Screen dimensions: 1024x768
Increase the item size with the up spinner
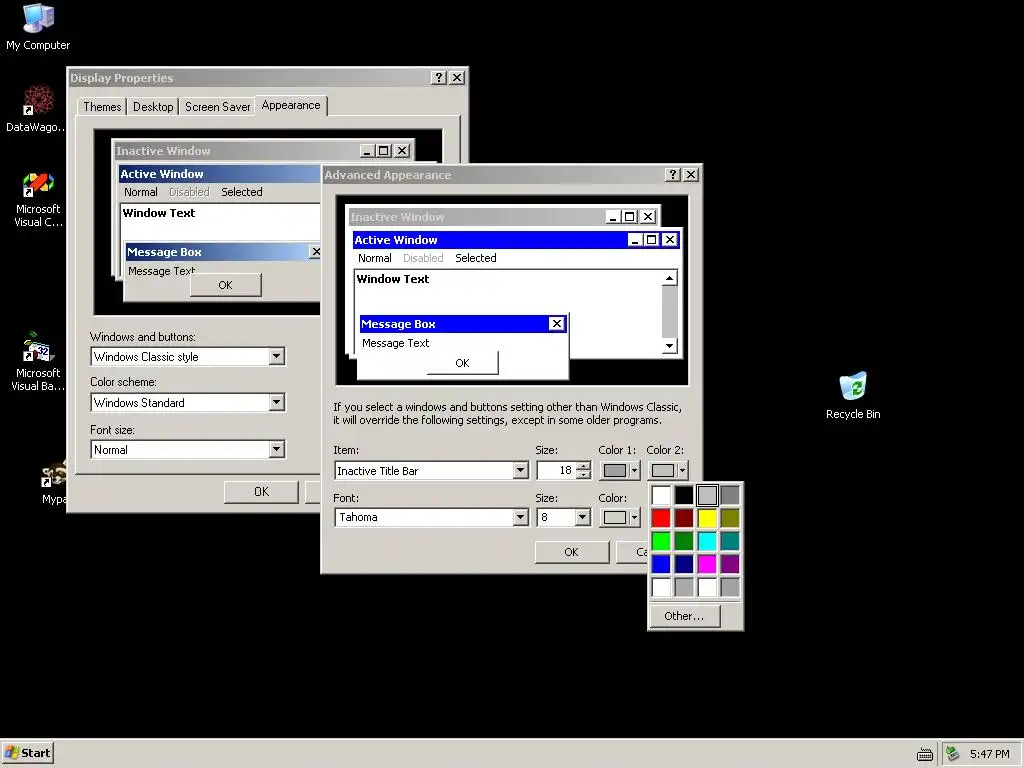pyautogui.click(x=583, y=466)
